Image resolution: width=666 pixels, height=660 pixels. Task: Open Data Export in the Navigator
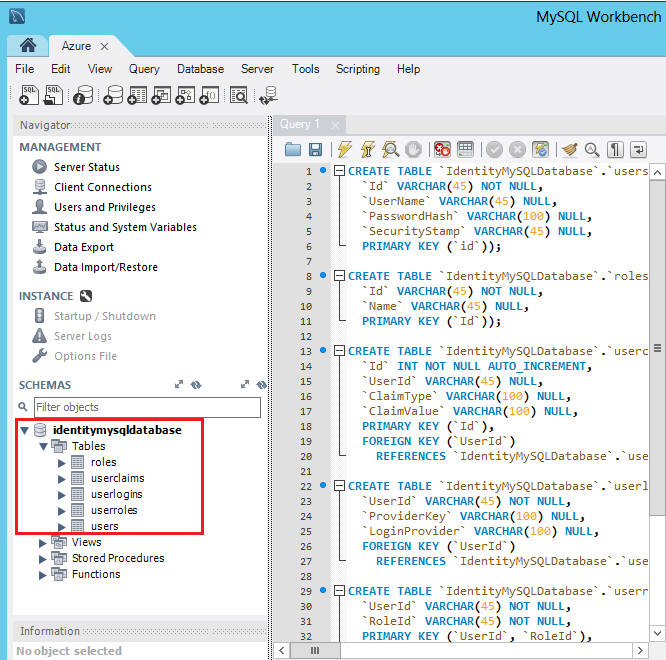tap(83, 247)
